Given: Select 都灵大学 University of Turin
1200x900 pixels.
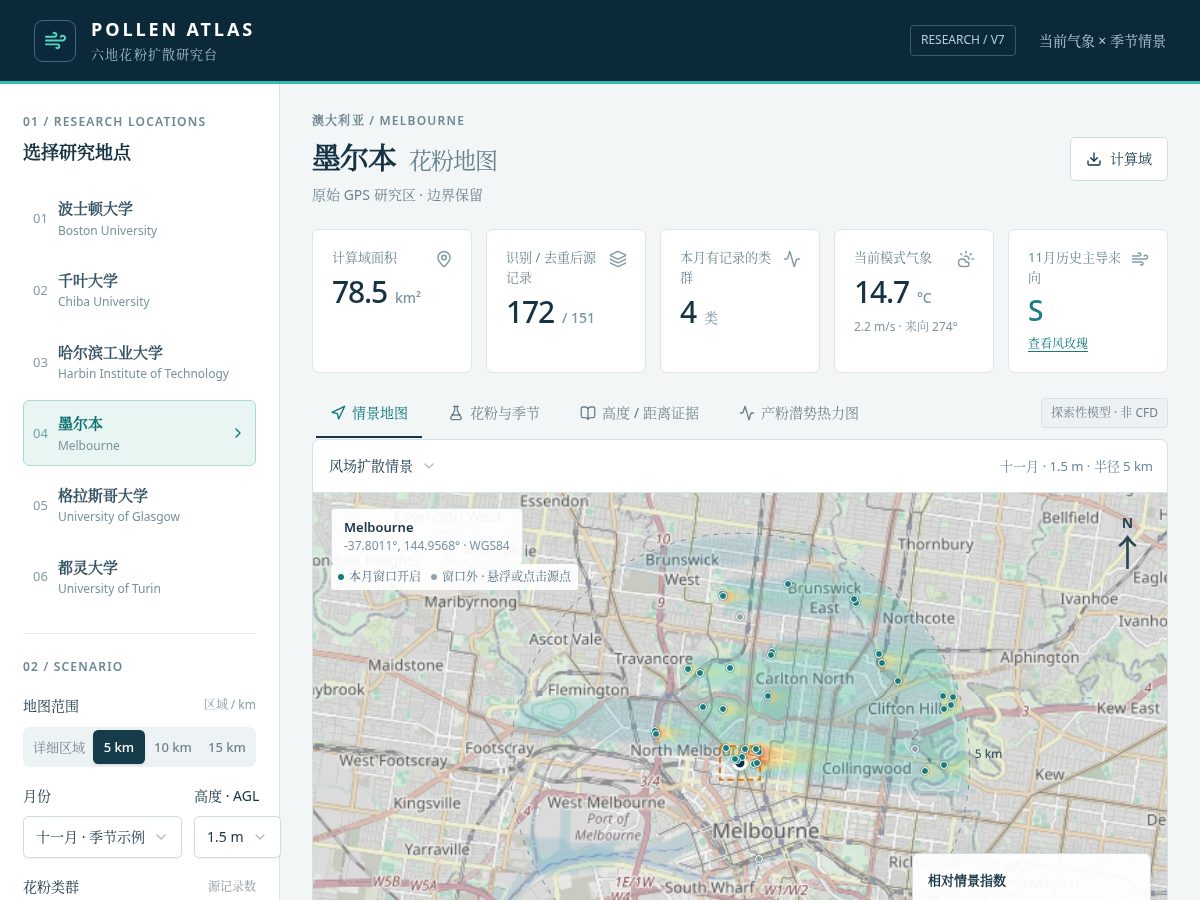Looking at the screenshot, I should (x=139, y=577).
